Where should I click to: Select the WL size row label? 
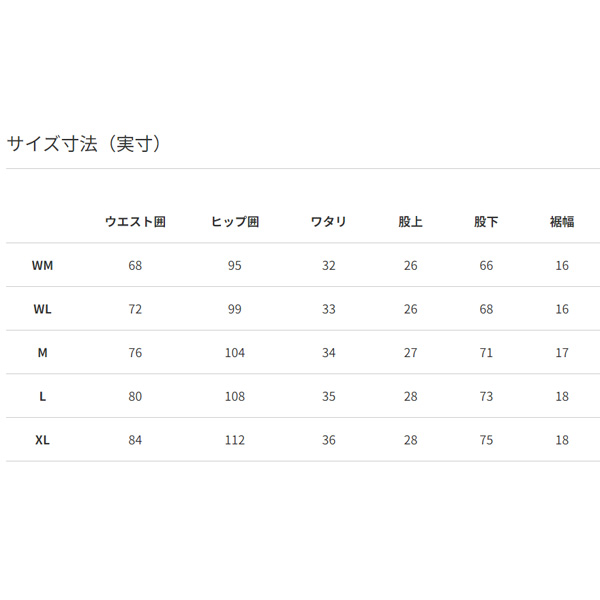click(x=42, y=309)
